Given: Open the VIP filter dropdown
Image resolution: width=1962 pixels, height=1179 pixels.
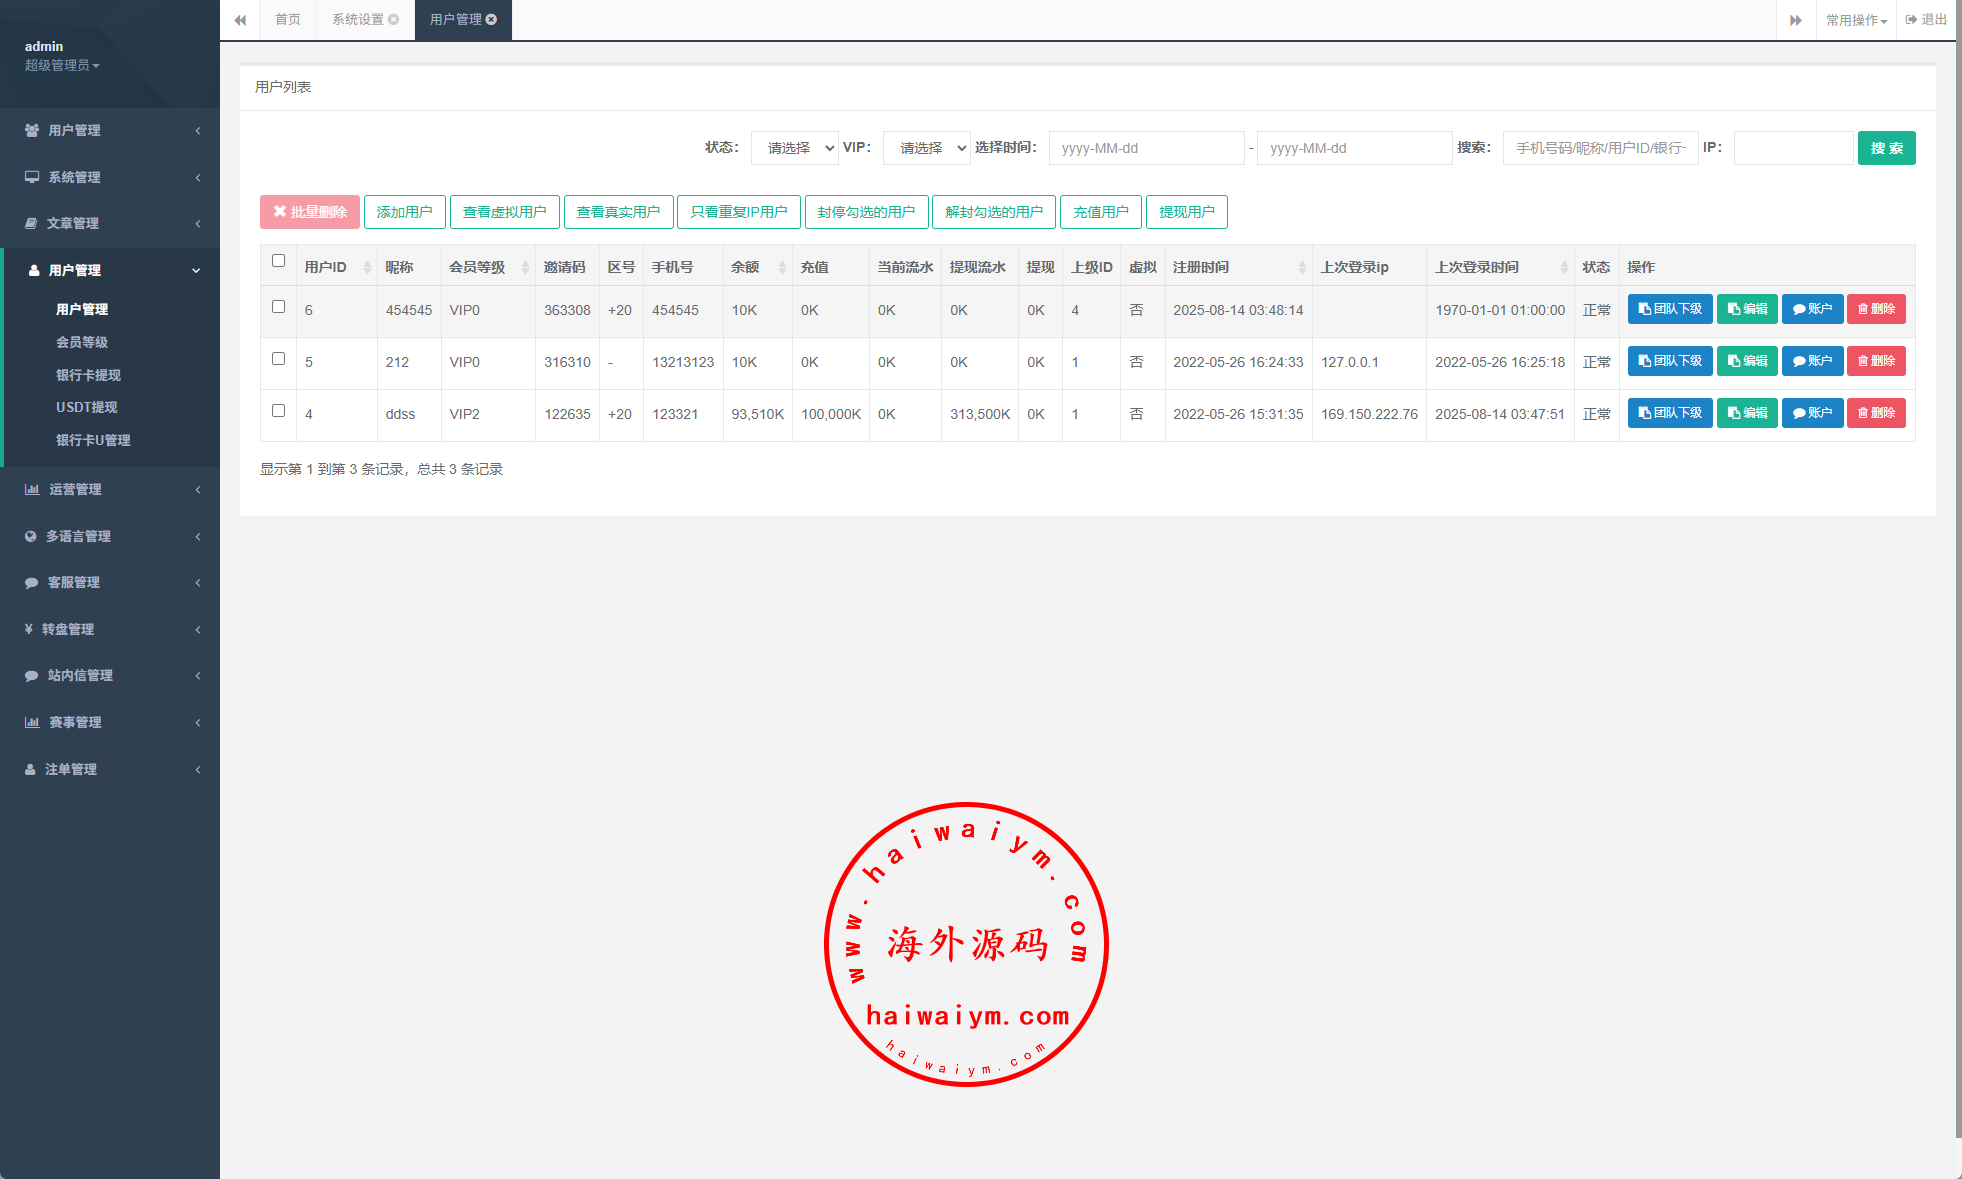Looking at the screenshot, I should click(927, 148).
